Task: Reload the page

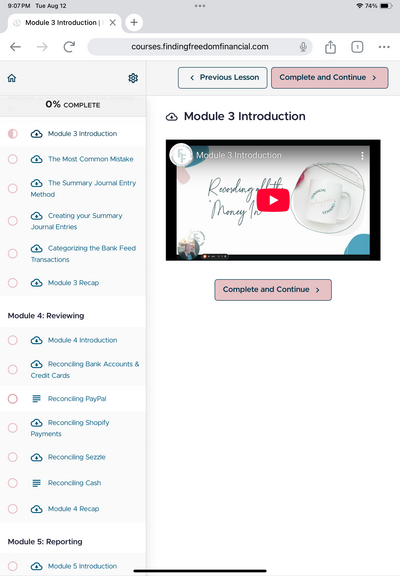Action: (69, 47)
